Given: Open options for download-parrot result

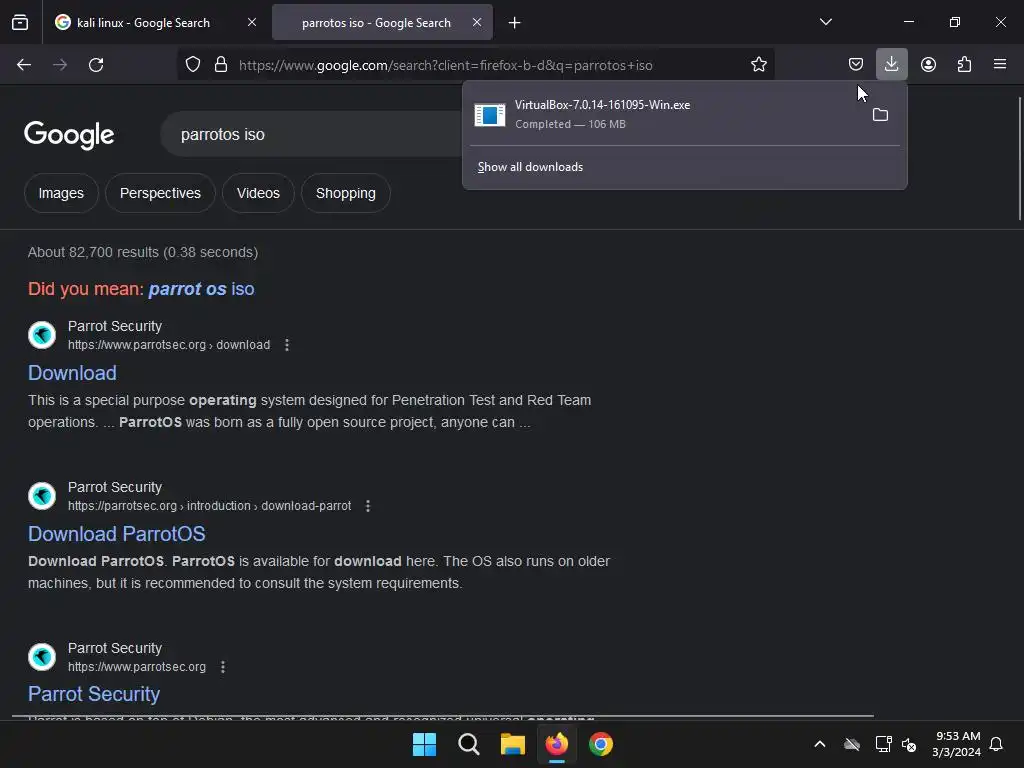Looking at the screenshot, I should pos(368,506).
